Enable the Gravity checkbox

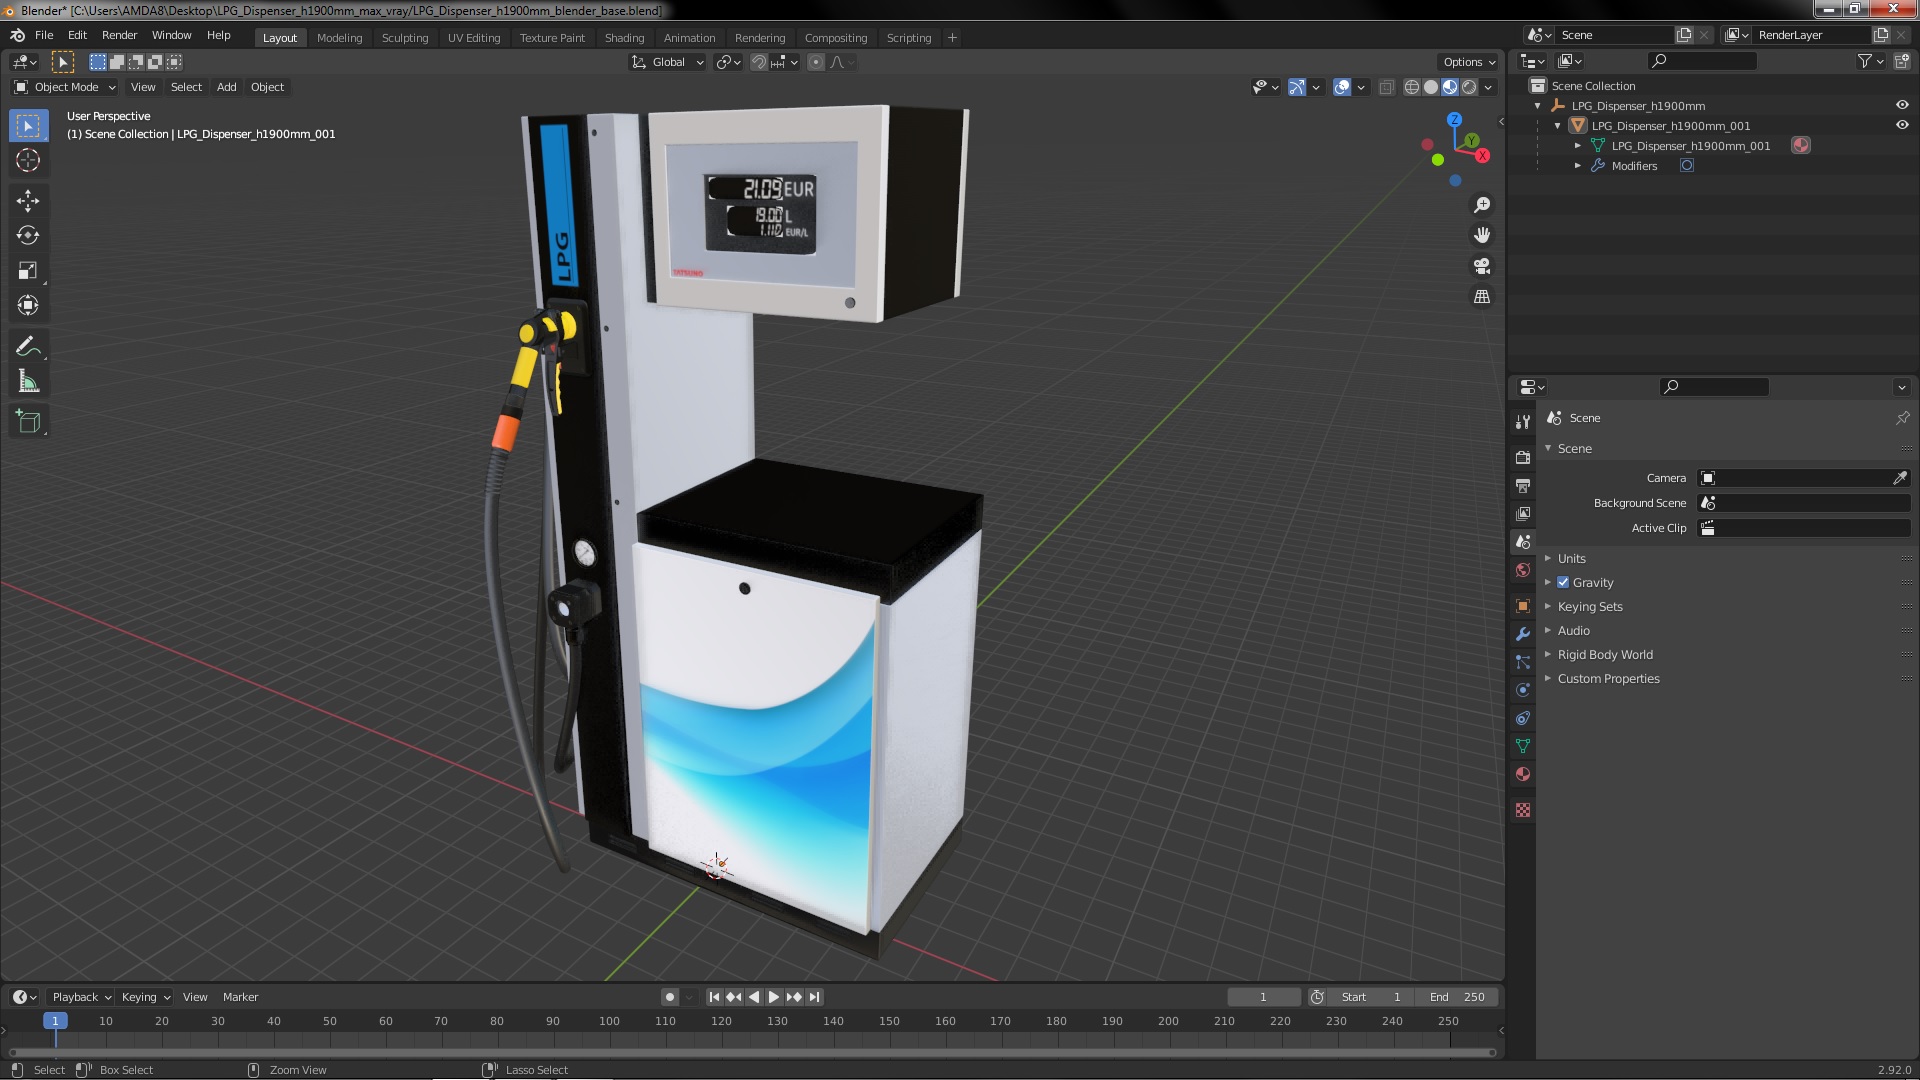point(1563,583)
